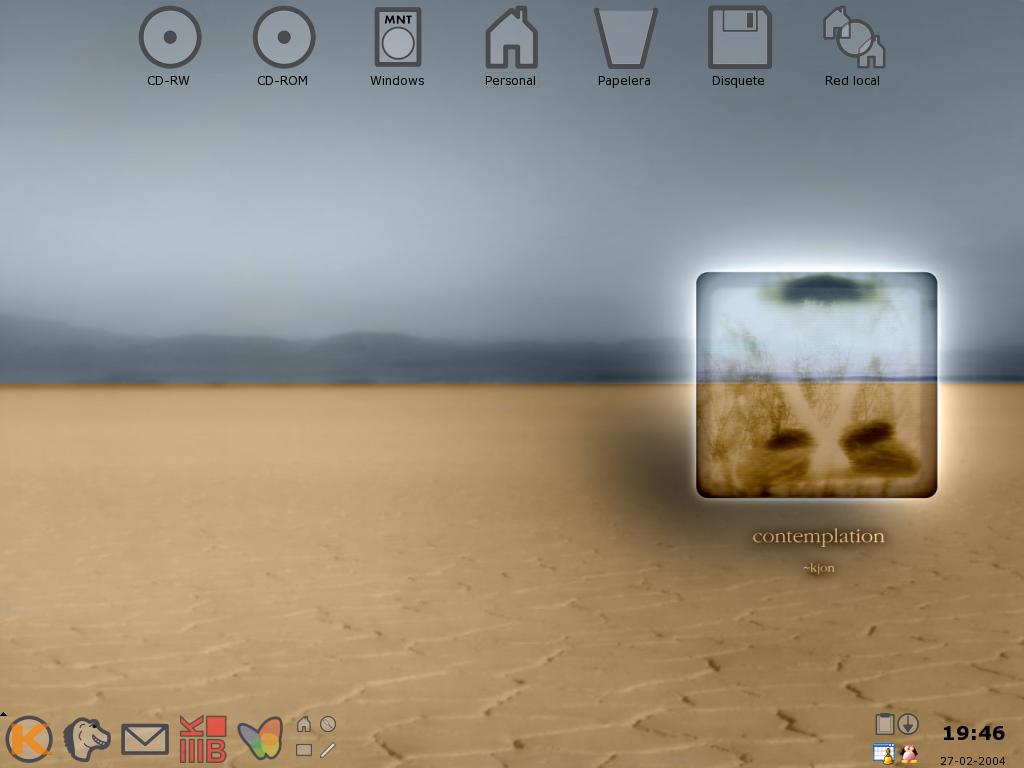Open the calendar with bell tray icon
This screenshot has height=768, width=1024.
pos(884,753)
